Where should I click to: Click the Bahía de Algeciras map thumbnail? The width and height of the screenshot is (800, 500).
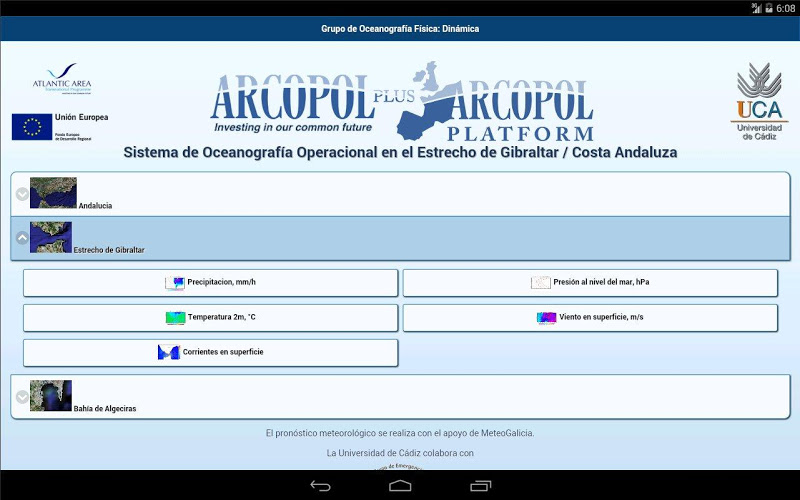click(51, 395)
